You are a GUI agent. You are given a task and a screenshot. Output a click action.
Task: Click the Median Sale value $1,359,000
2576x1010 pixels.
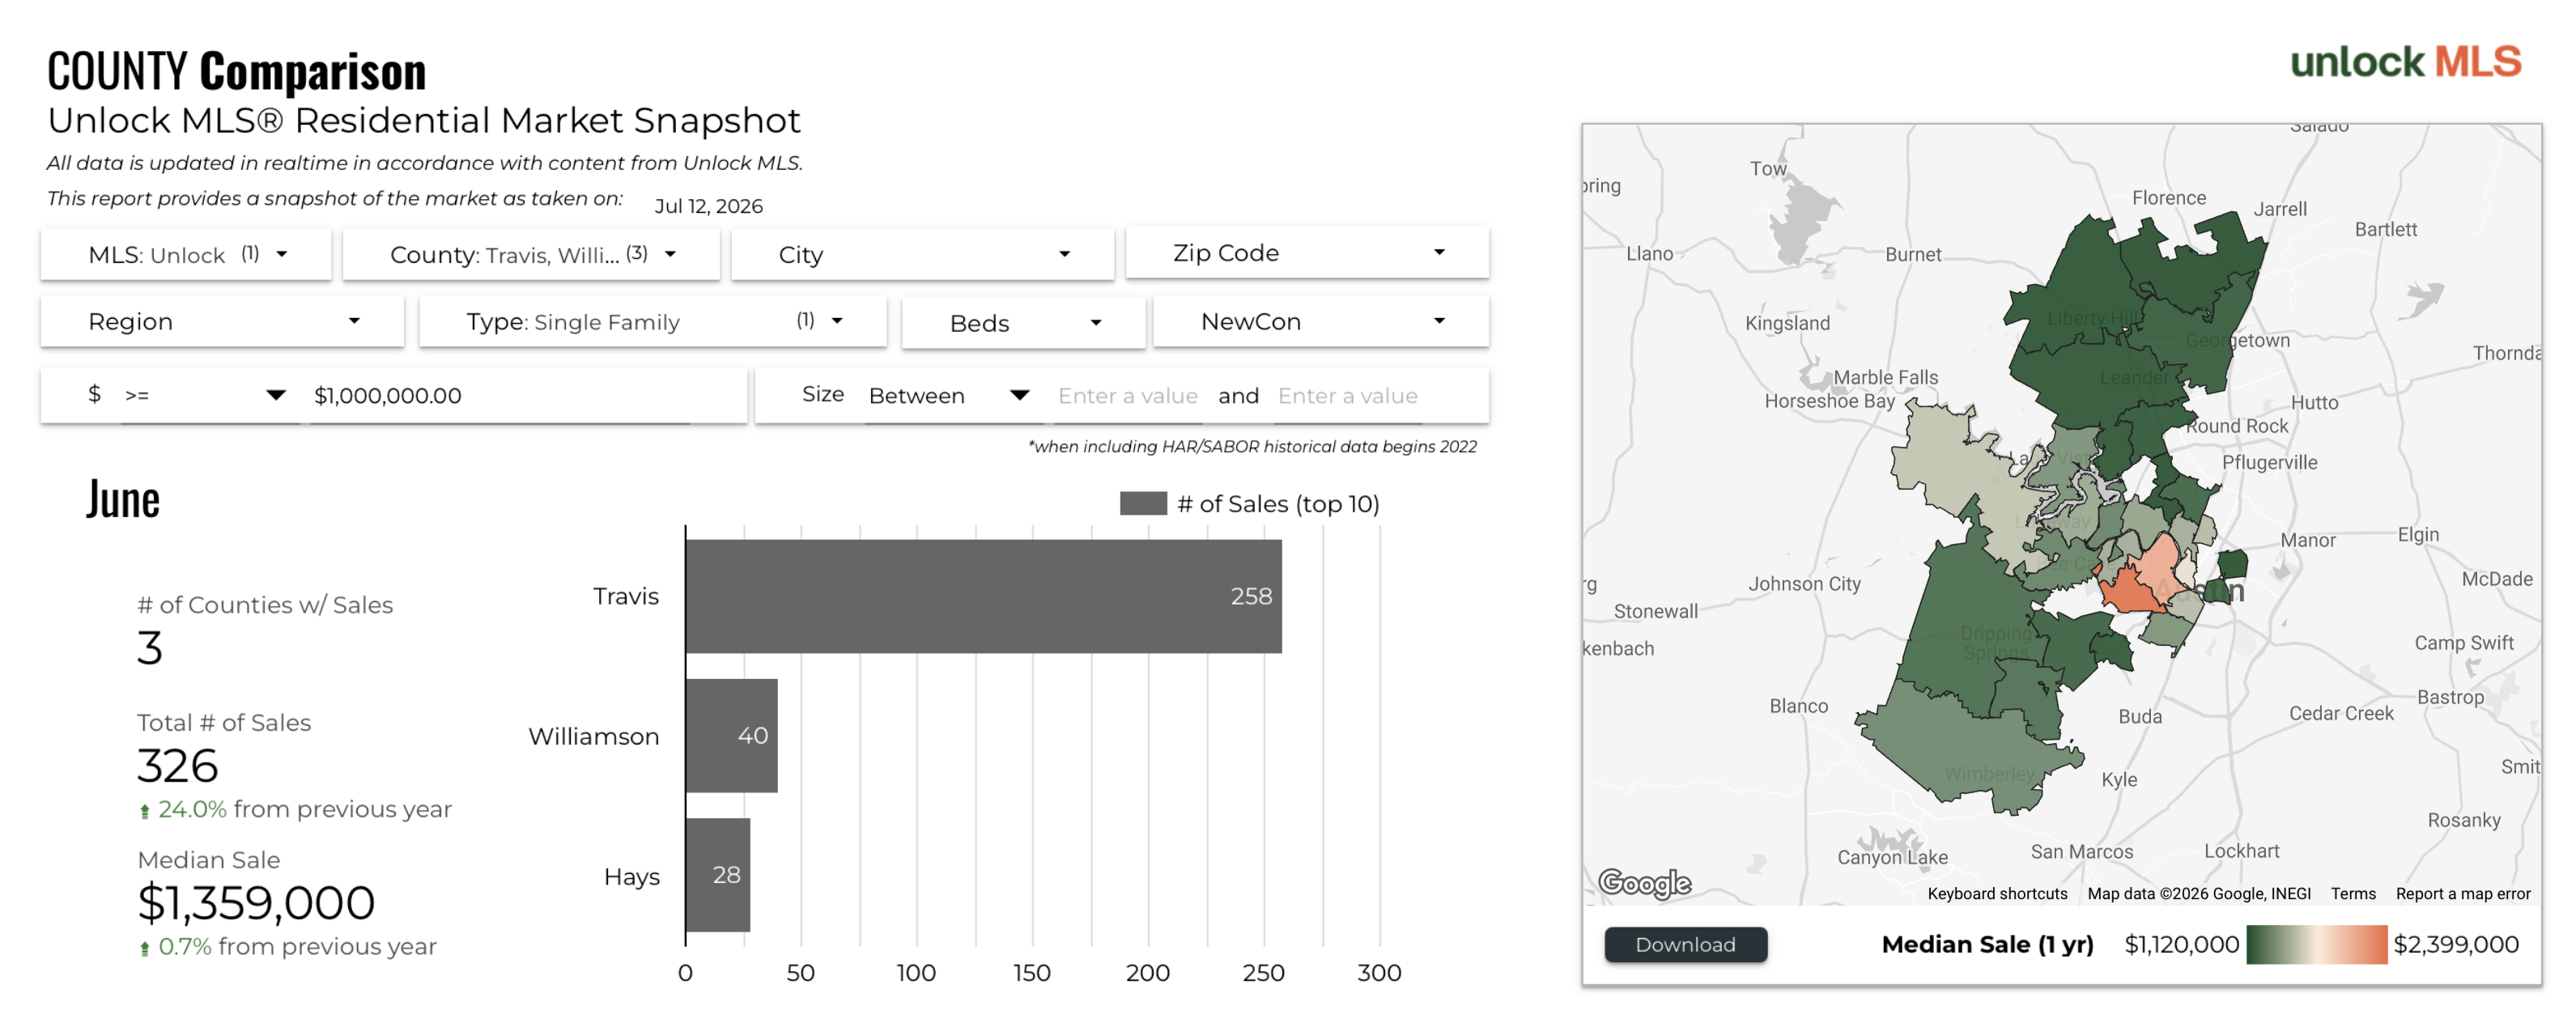[256, 903]
